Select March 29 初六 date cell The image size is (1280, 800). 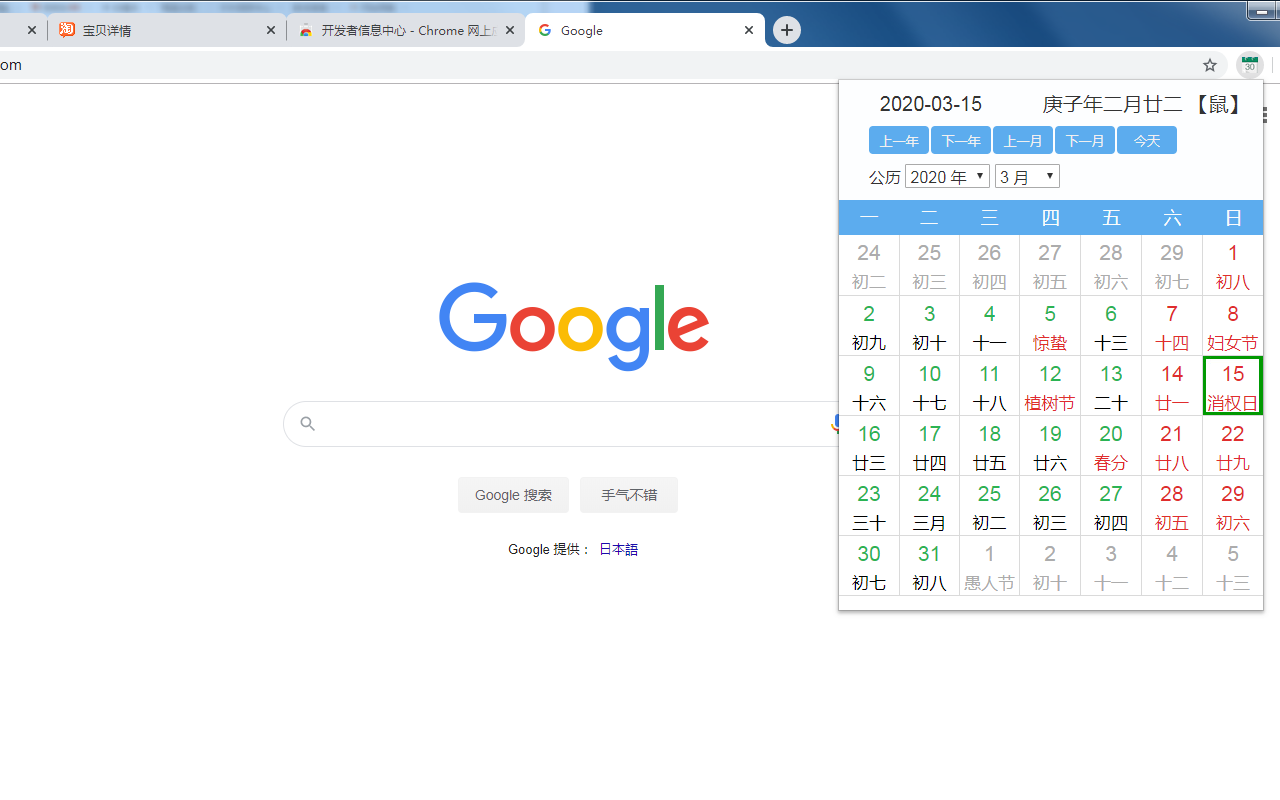1233,506
